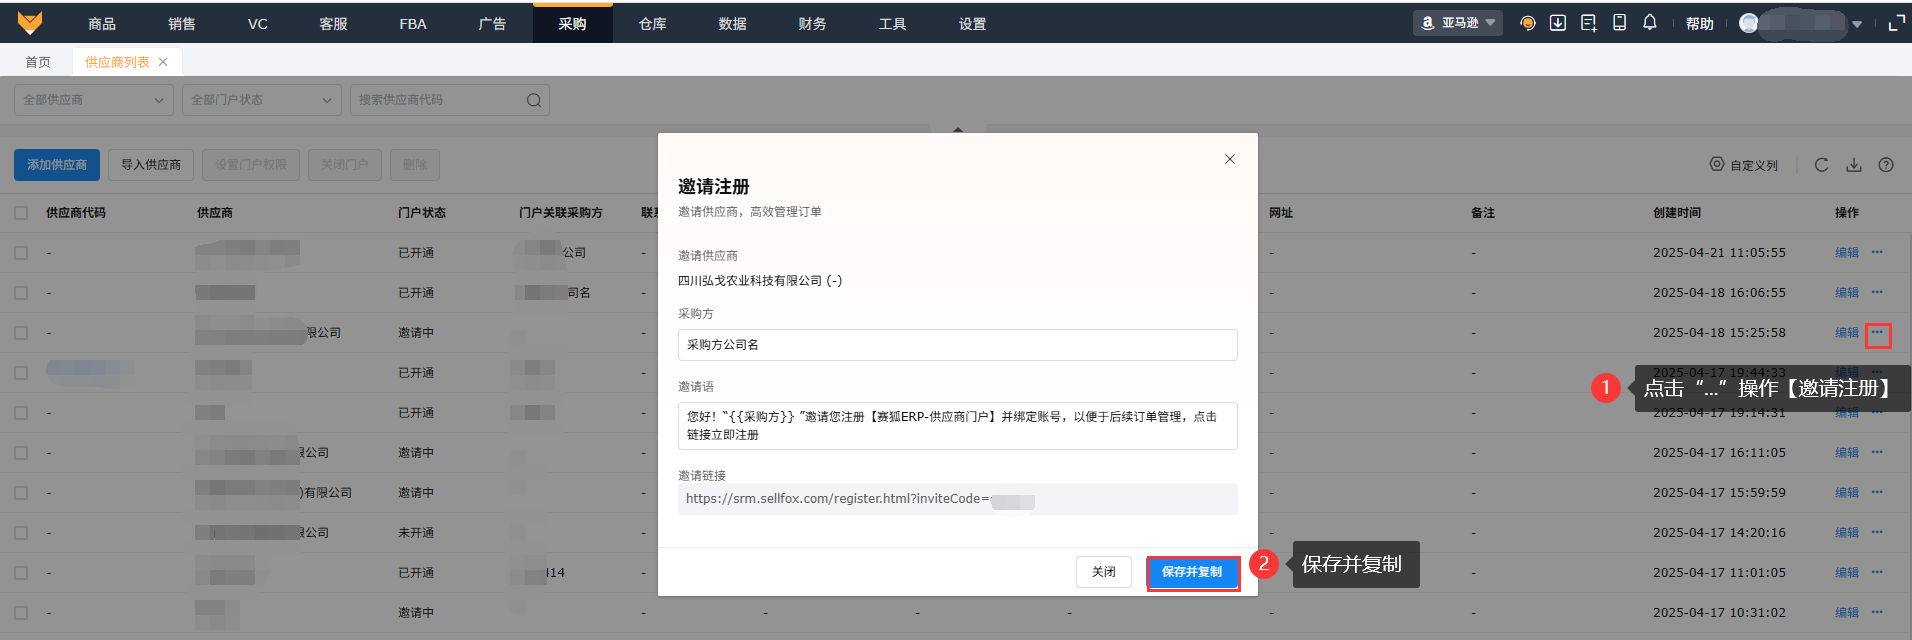Click the question mark help icon

point(1886,165)
